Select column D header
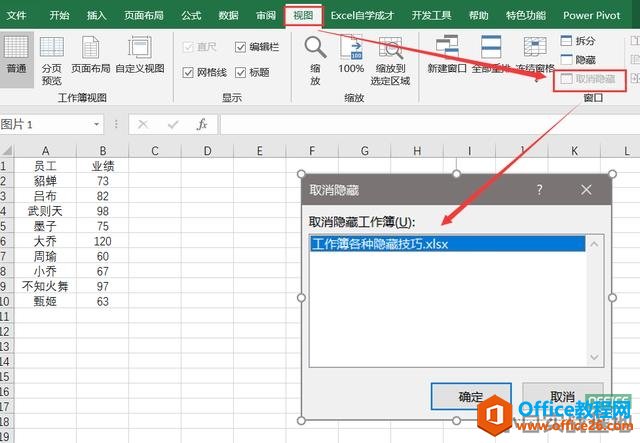Screen dimensions: 640x443 207,151
